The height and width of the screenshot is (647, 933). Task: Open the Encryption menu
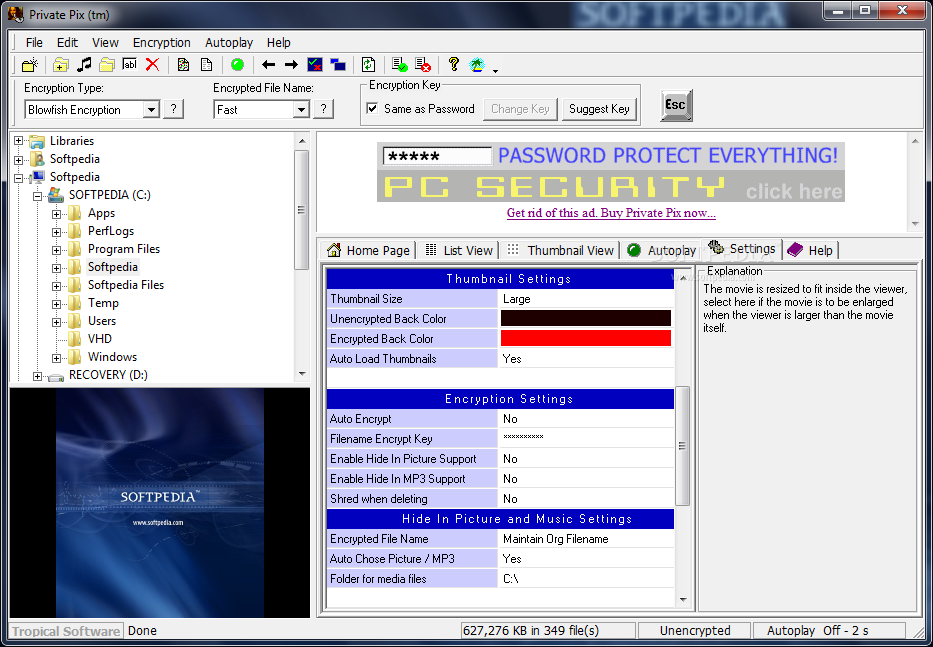pyautogui.click(x=161, y=42)
